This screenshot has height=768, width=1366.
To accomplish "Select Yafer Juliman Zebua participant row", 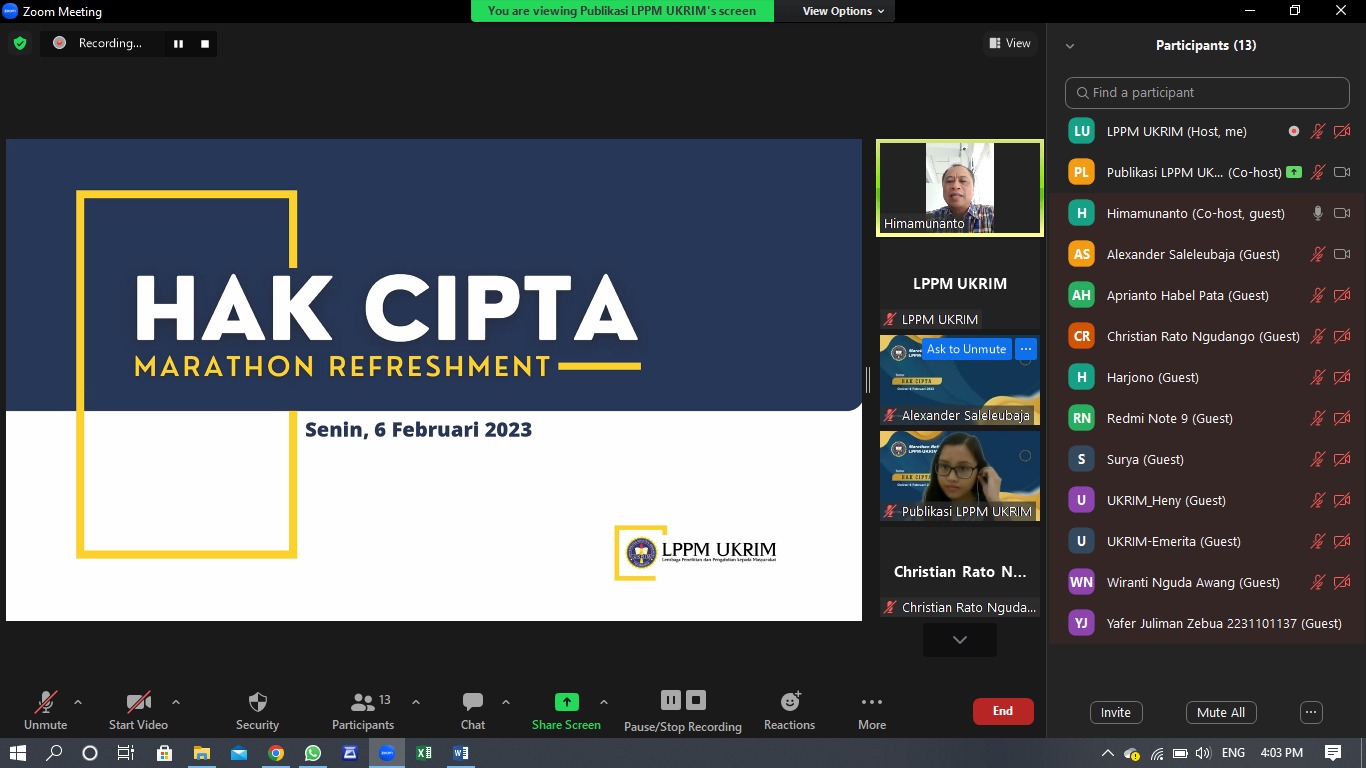I will click(1207, 623).
